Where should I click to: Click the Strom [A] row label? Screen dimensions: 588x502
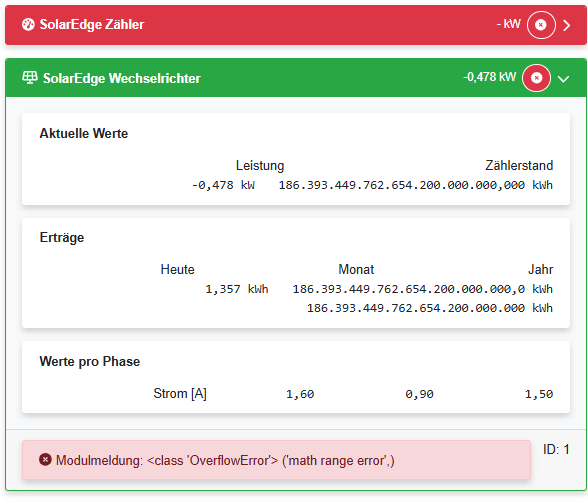pyautogui.click(x=180, y=394)
